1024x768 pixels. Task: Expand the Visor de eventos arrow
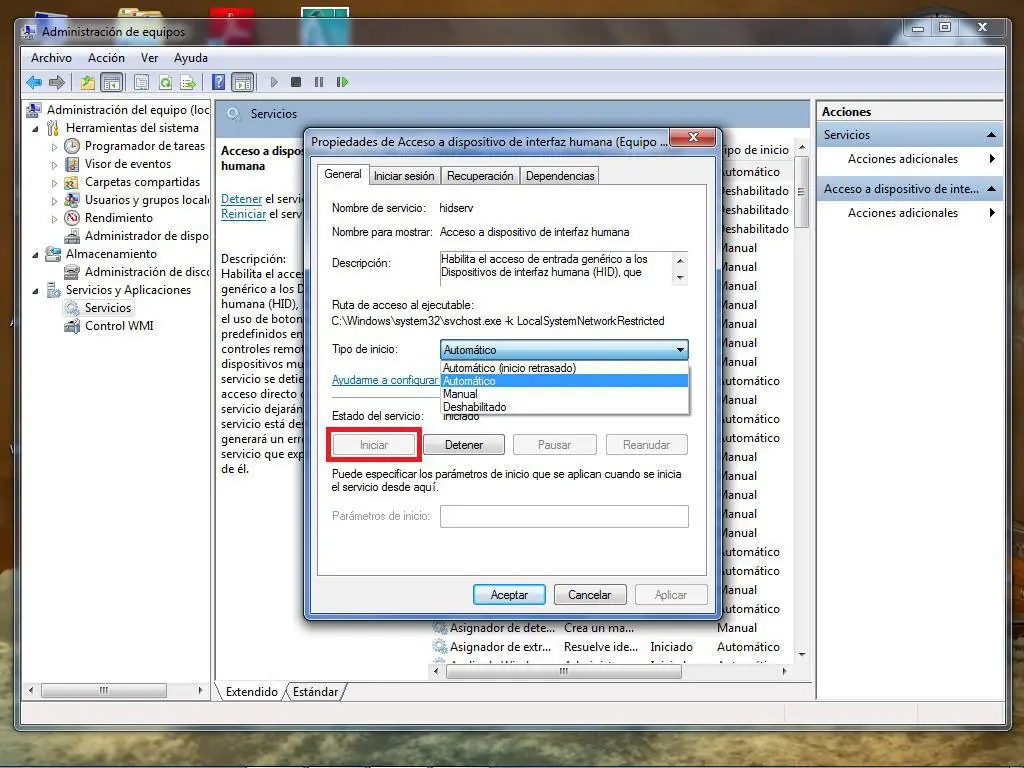54,165
